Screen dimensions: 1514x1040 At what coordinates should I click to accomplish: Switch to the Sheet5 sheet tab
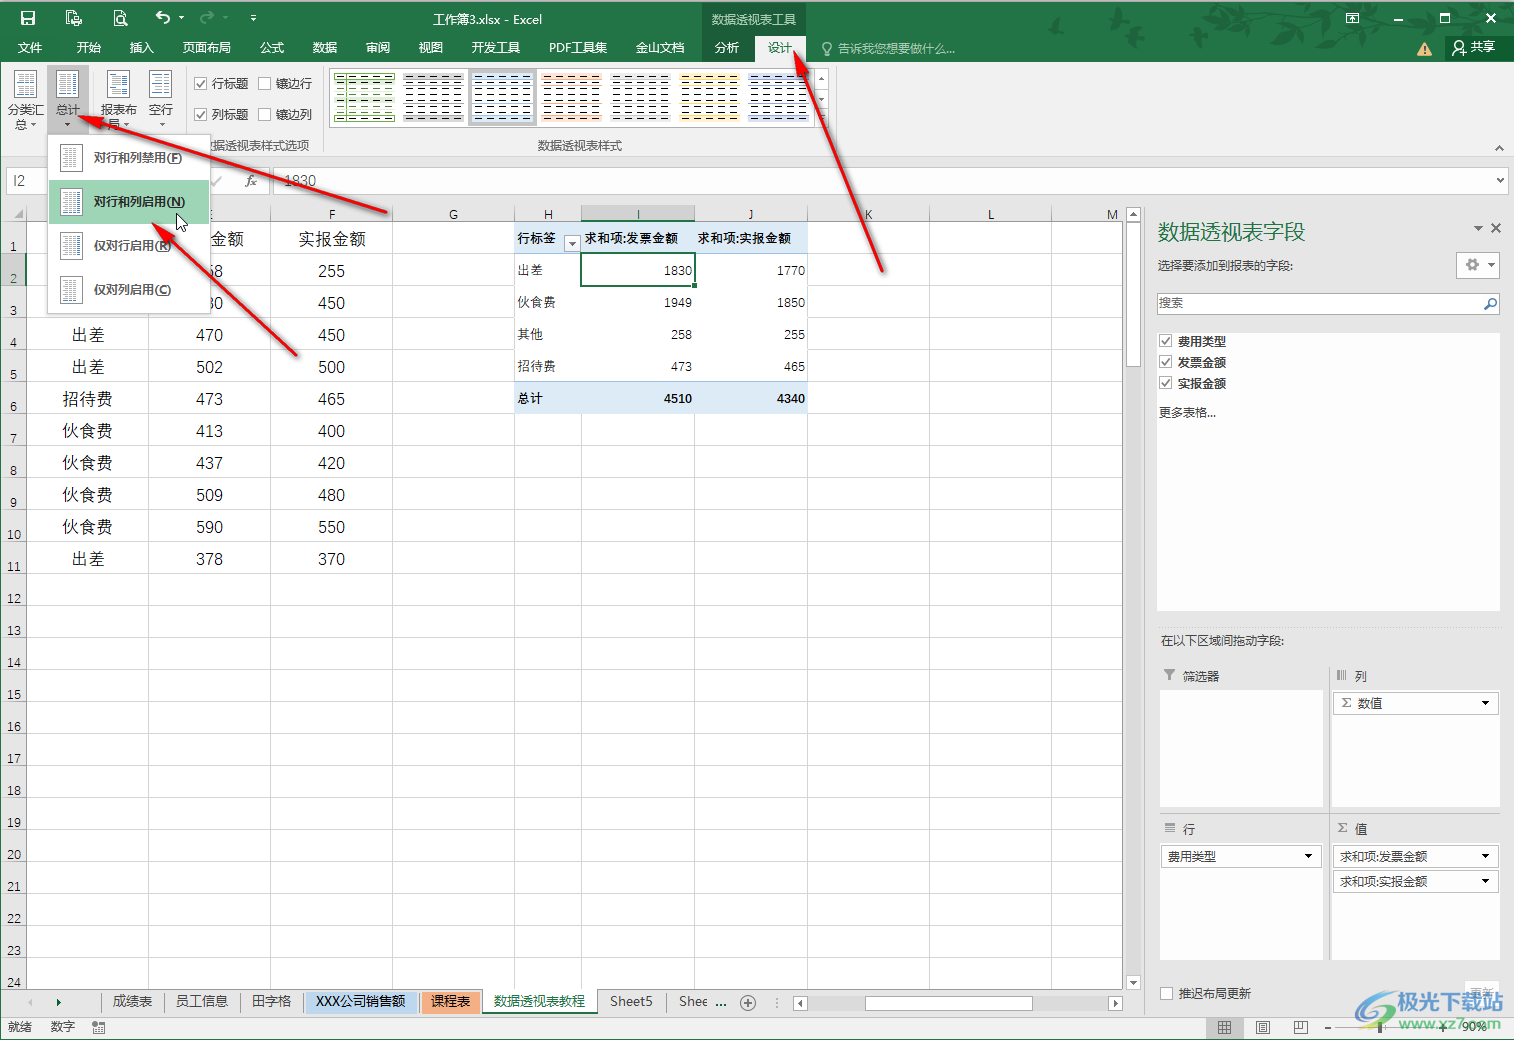[x=631, y=1001]
